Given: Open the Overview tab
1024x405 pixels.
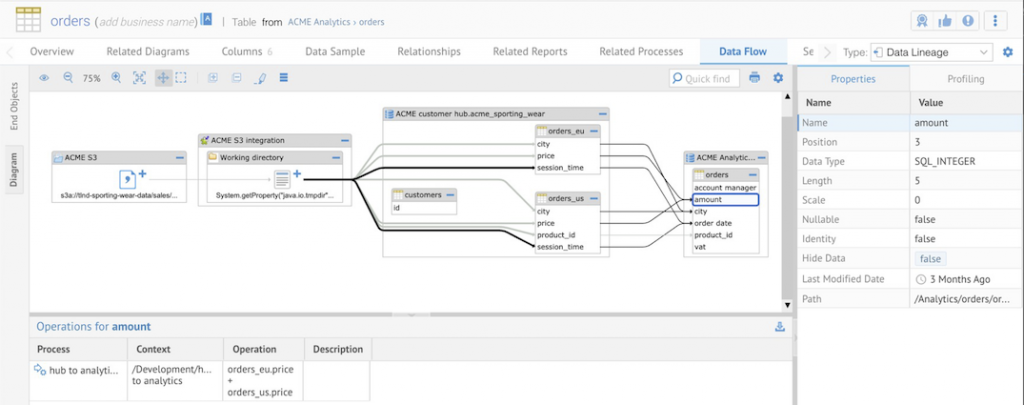Looking at the screenshot, I should tap(52, 52).
